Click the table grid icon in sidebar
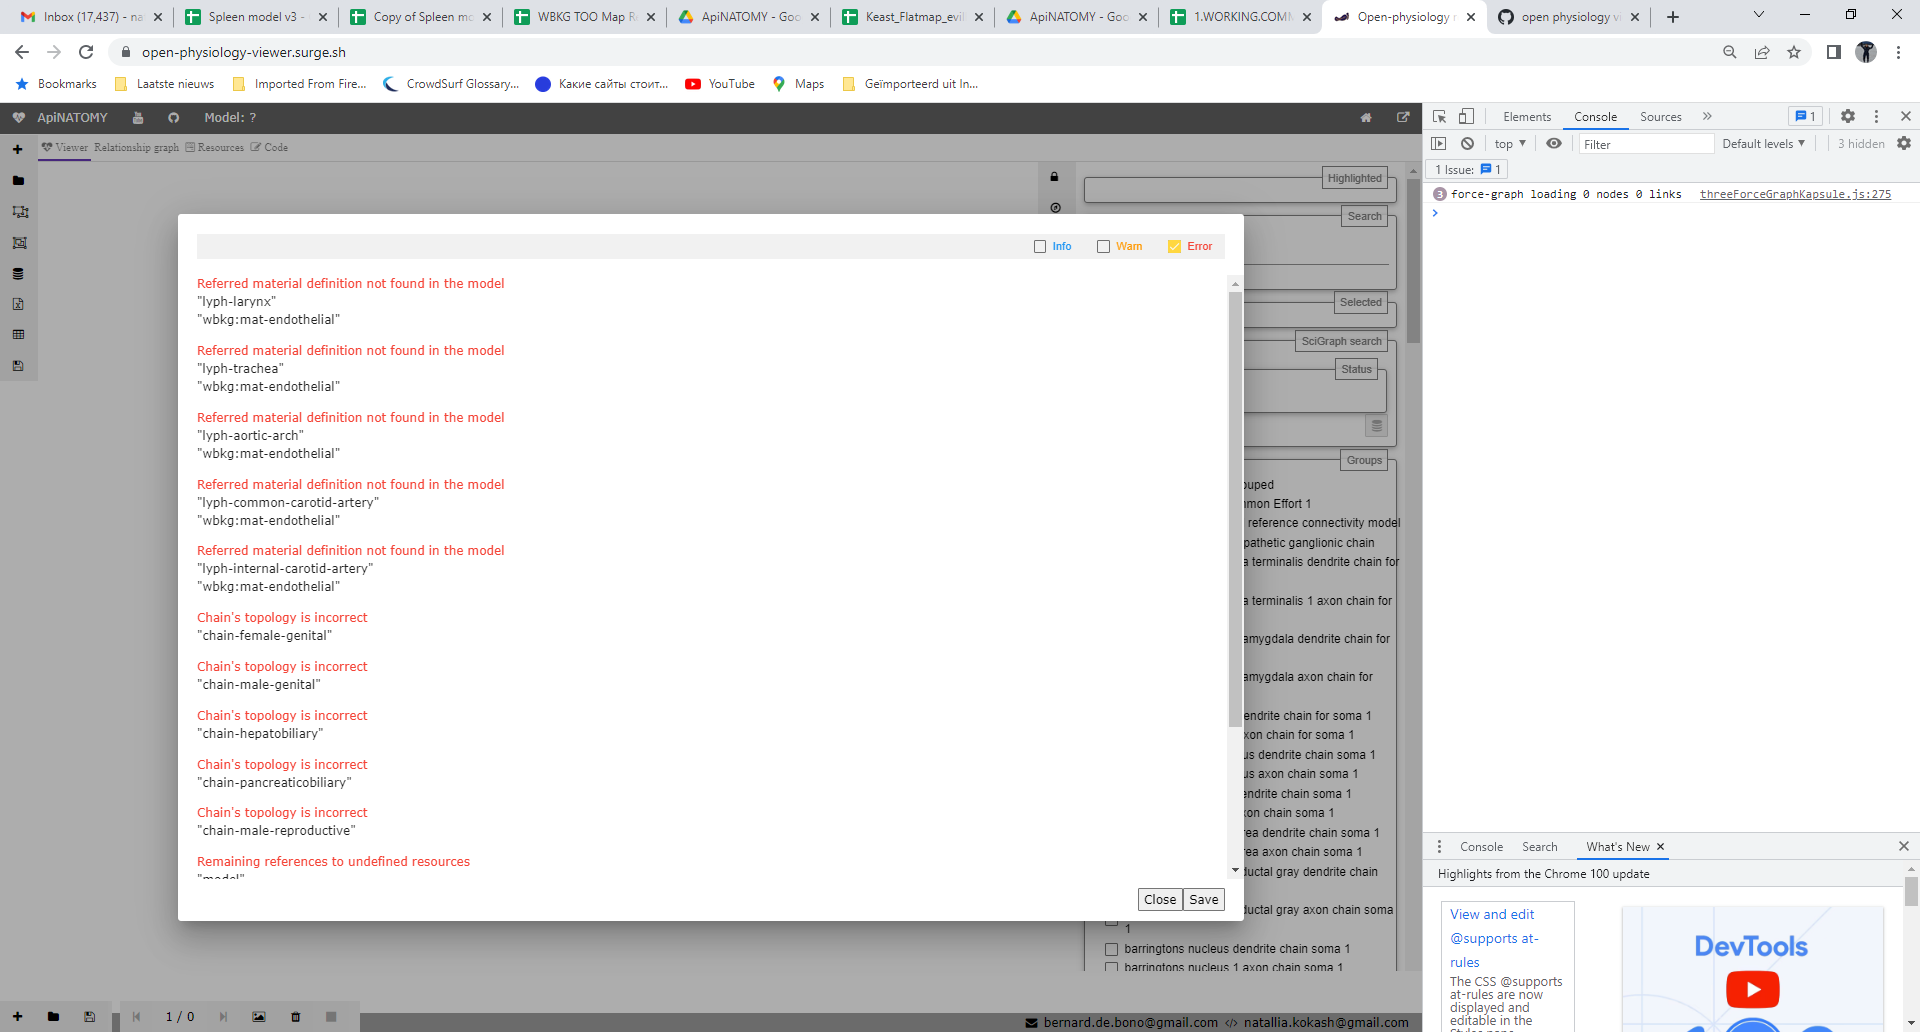Image resolution: width=1920 pixels, height=1032 pixels. [x=18, y=334]
